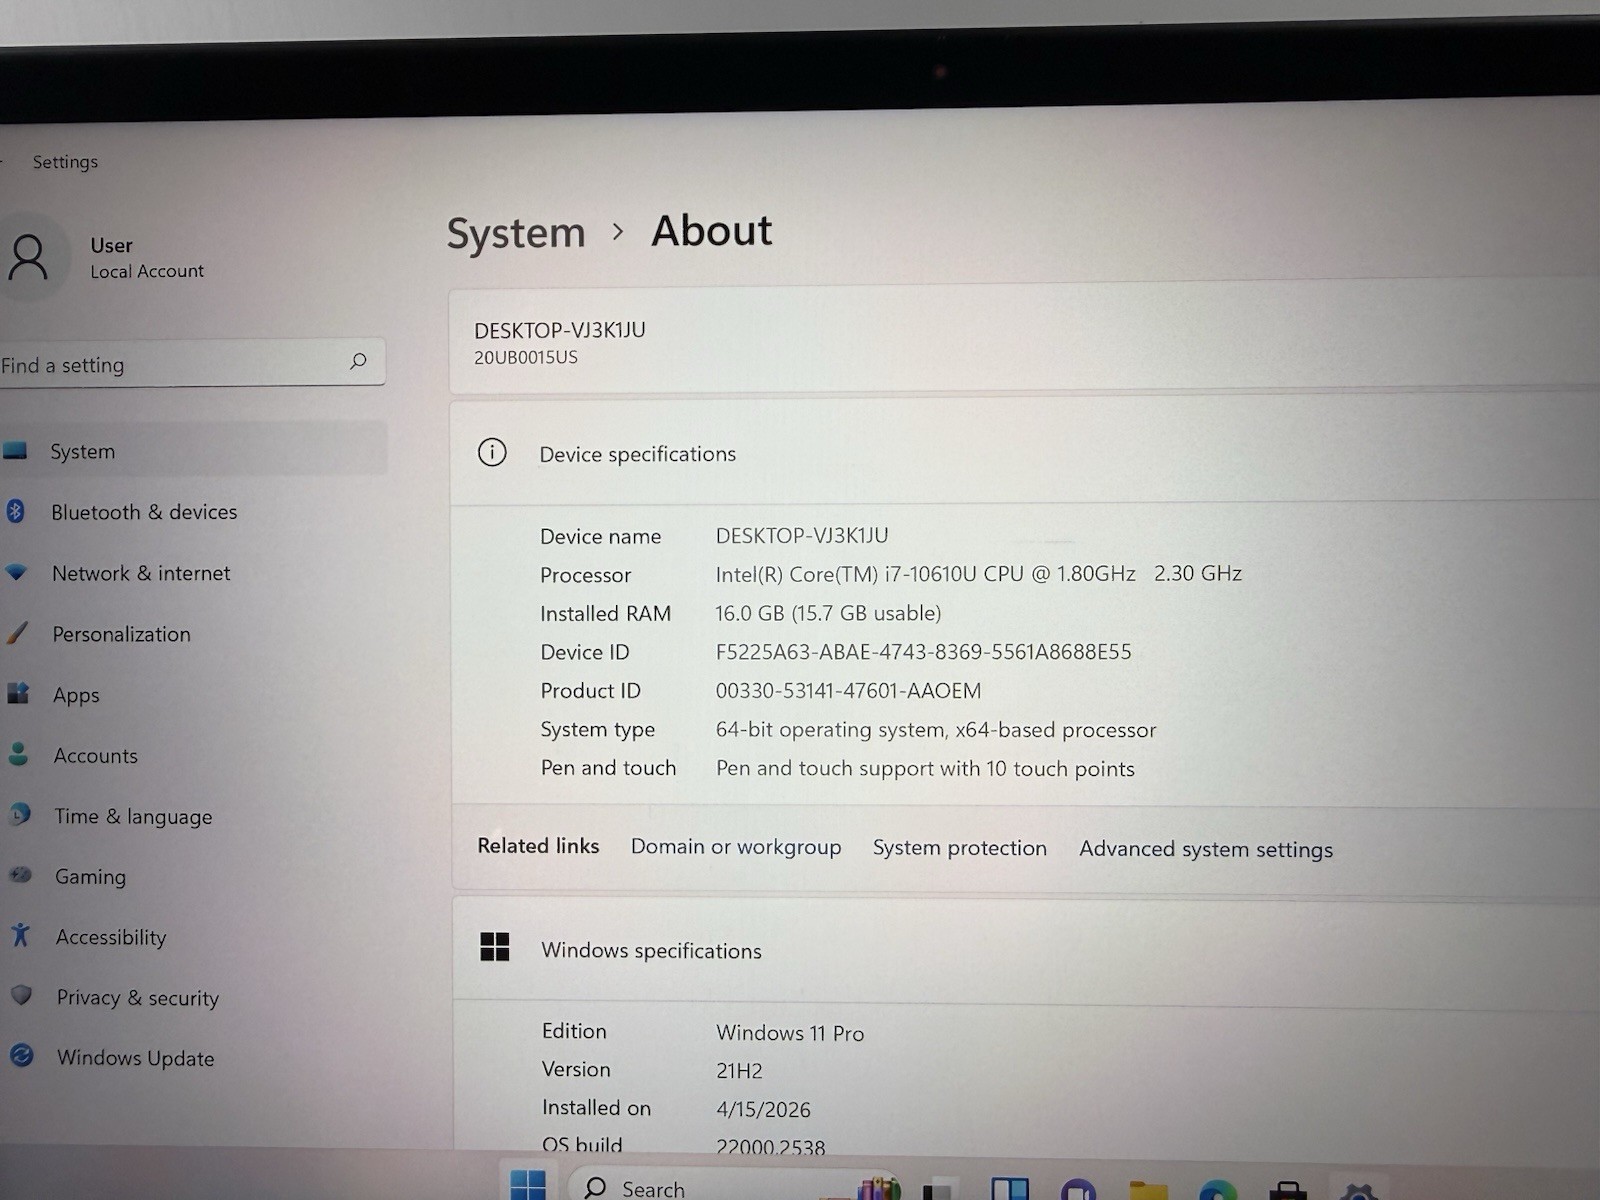Click the search magnifier in Find a setting
Viewport: 1600px width, 1200px height.
pyautogui.click(x=358, y=361)
